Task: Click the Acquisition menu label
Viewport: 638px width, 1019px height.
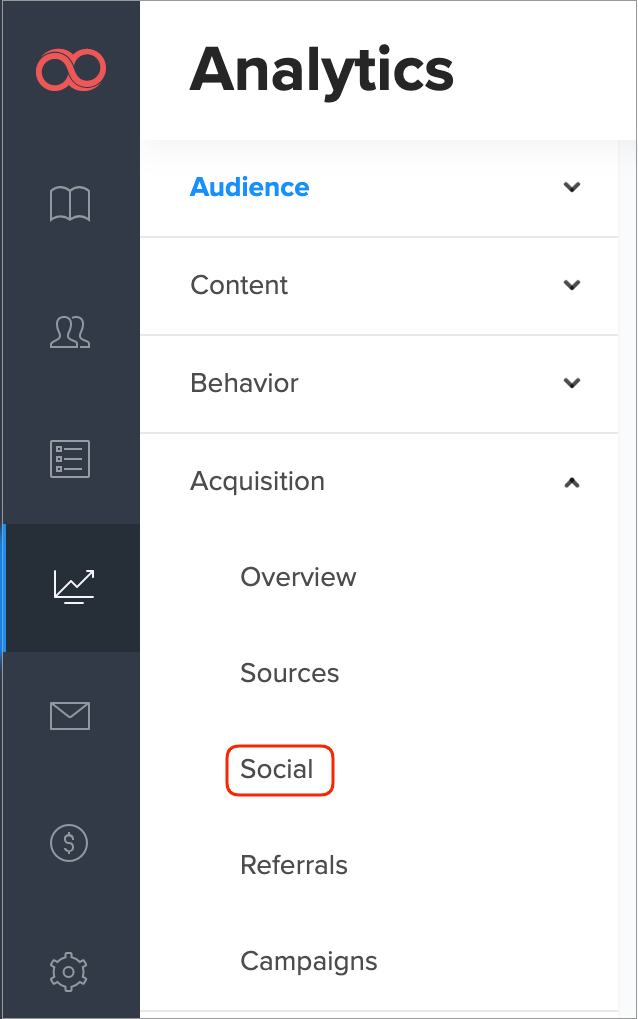Action: coord(257,481)
